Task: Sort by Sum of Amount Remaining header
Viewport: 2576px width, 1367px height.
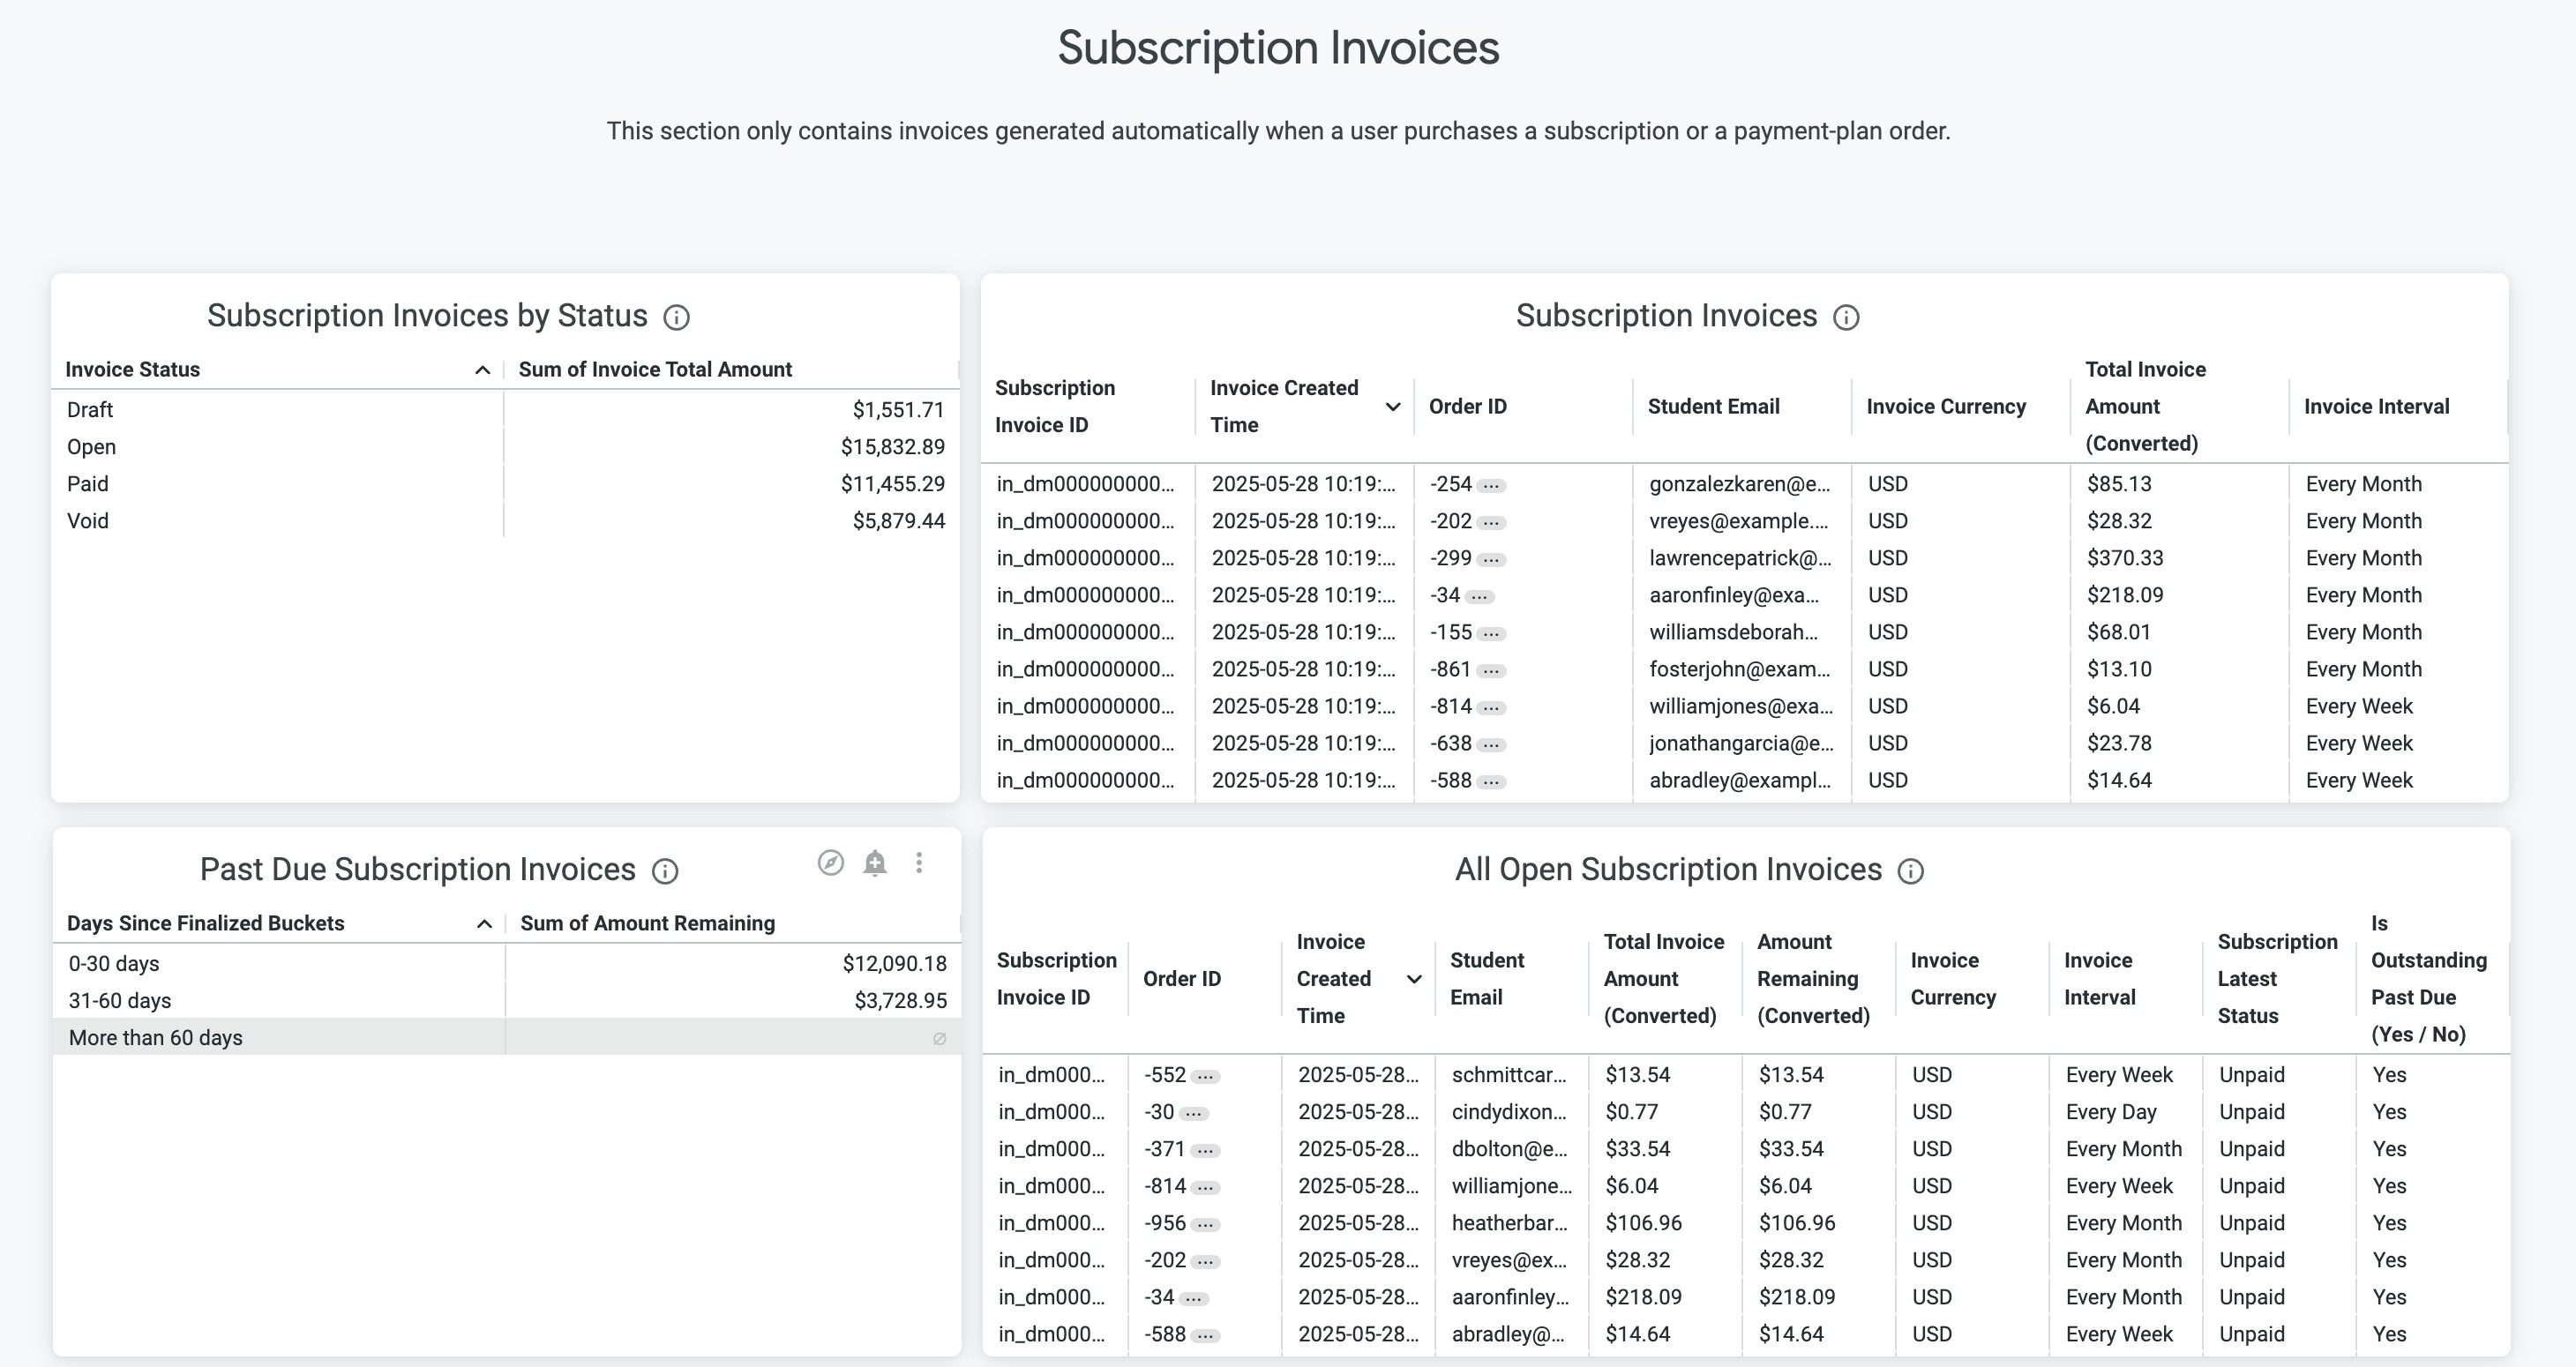Action: pos(647,923)
